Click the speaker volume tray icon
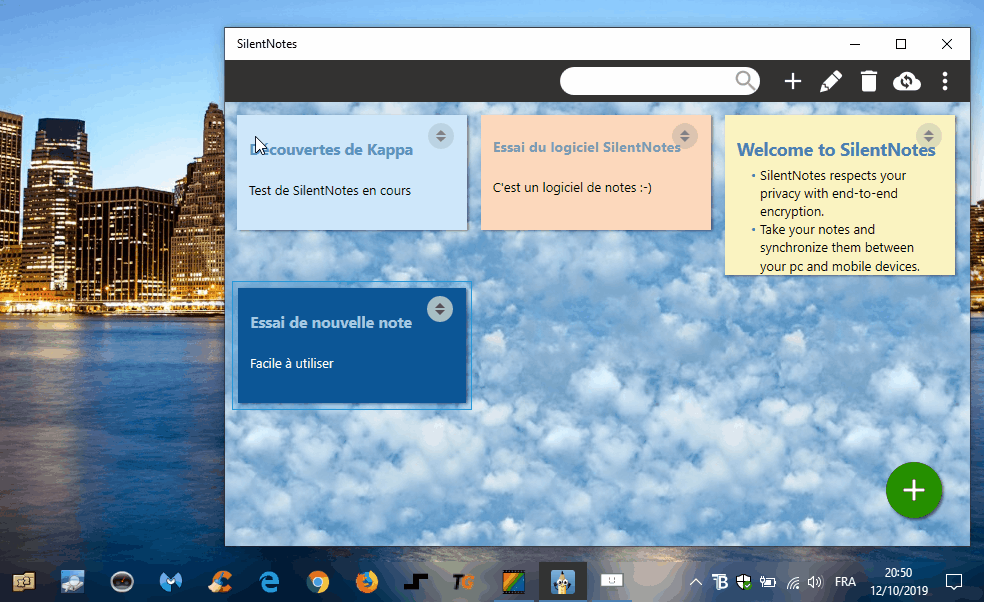The image size is (984, 602). coord(815,582)
